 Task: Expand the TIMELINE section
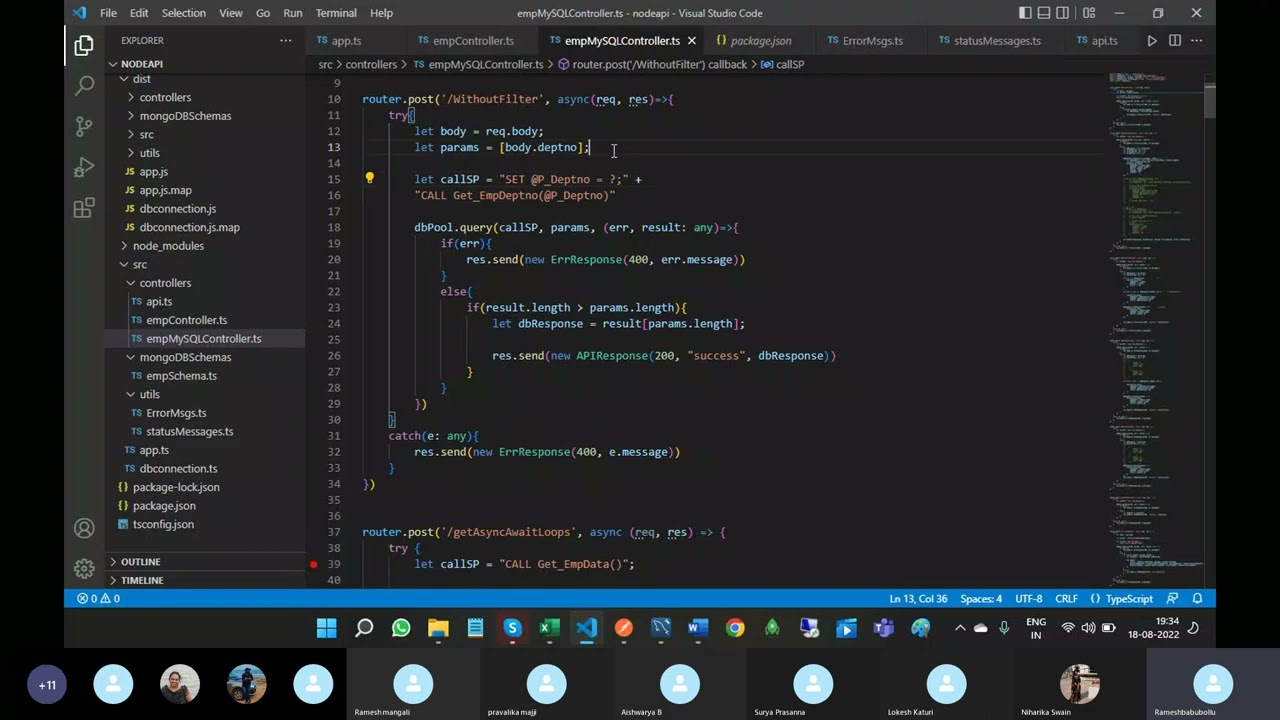pyautogui.click(x=142, y=580)
